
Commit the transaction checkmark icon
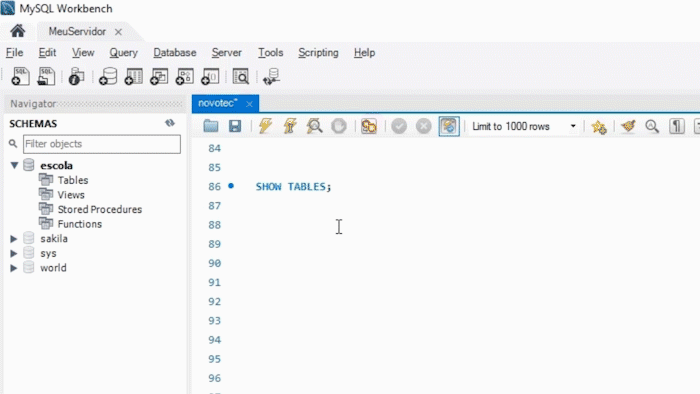coord(399,126)
